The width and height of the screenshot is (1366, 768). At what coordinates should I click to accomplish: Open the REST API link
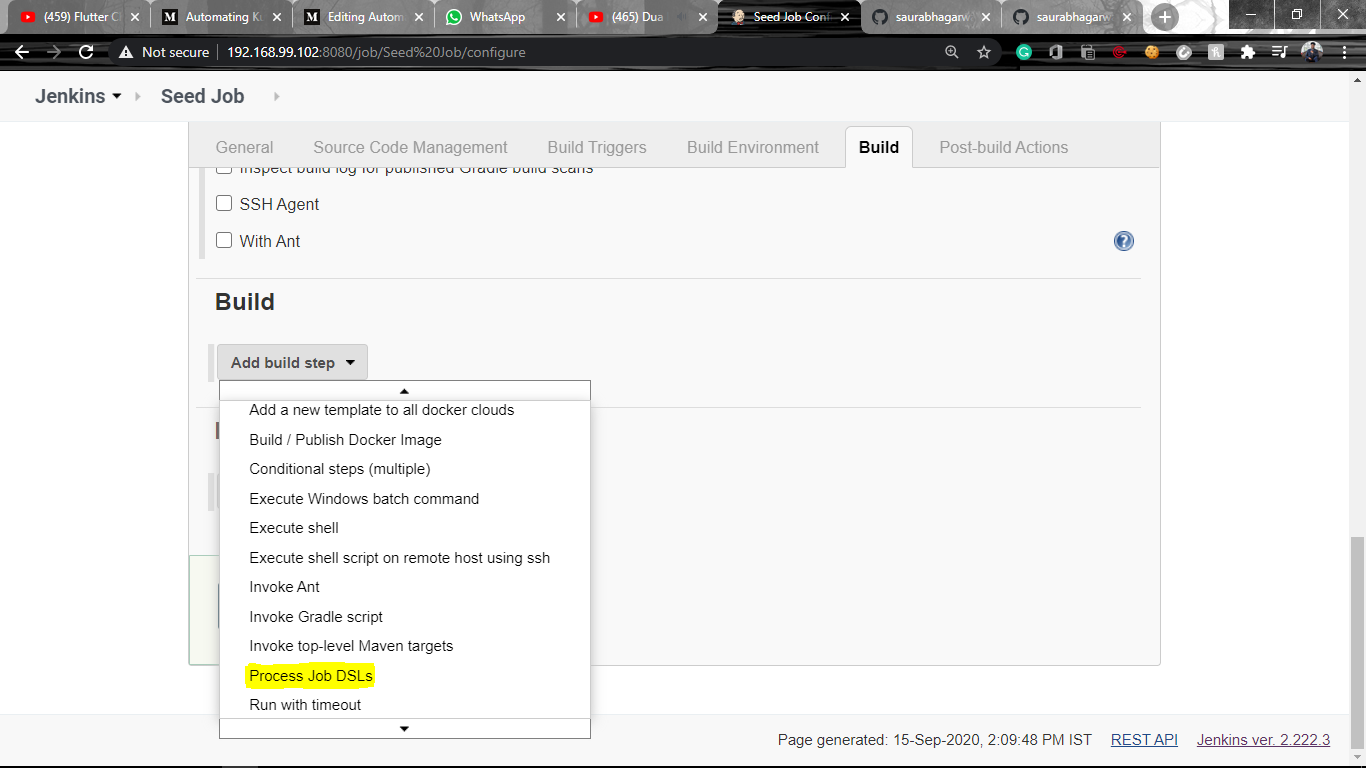pyautogui.click(x=1143, y=739)
